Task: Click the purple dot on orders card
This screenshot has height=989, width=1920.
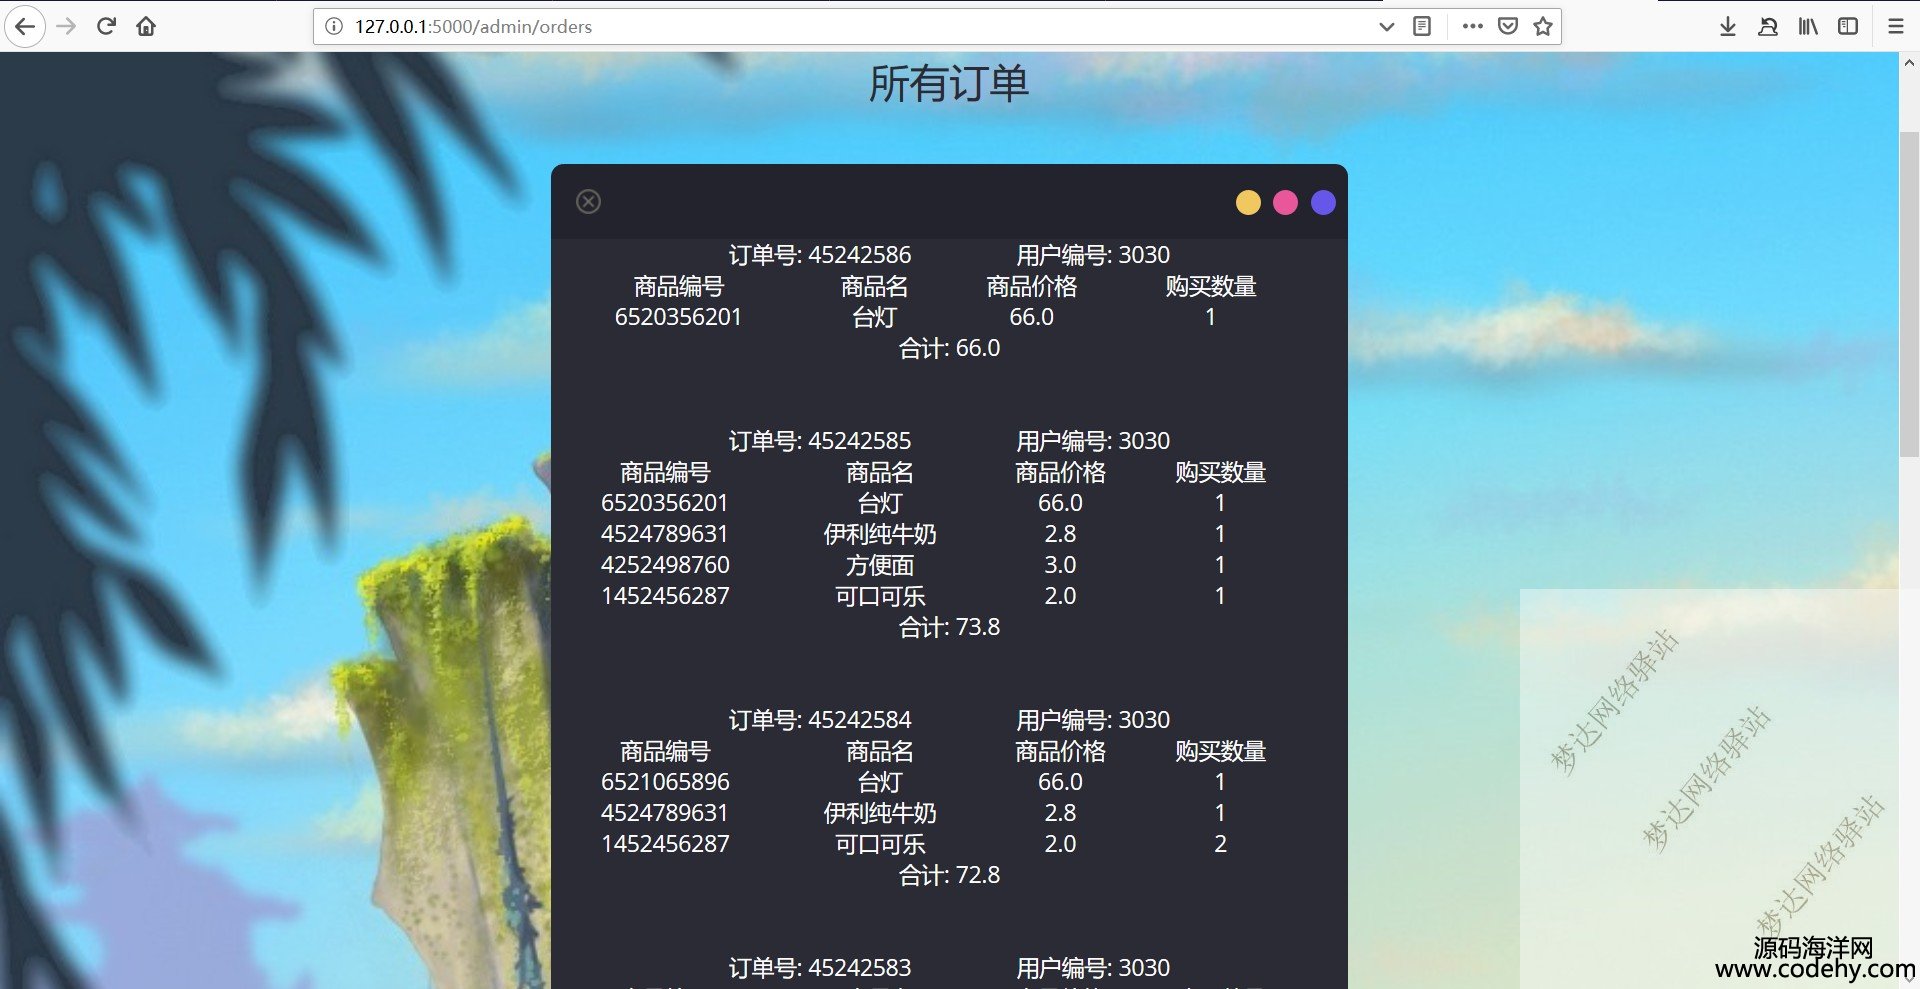Action: 1323,203
